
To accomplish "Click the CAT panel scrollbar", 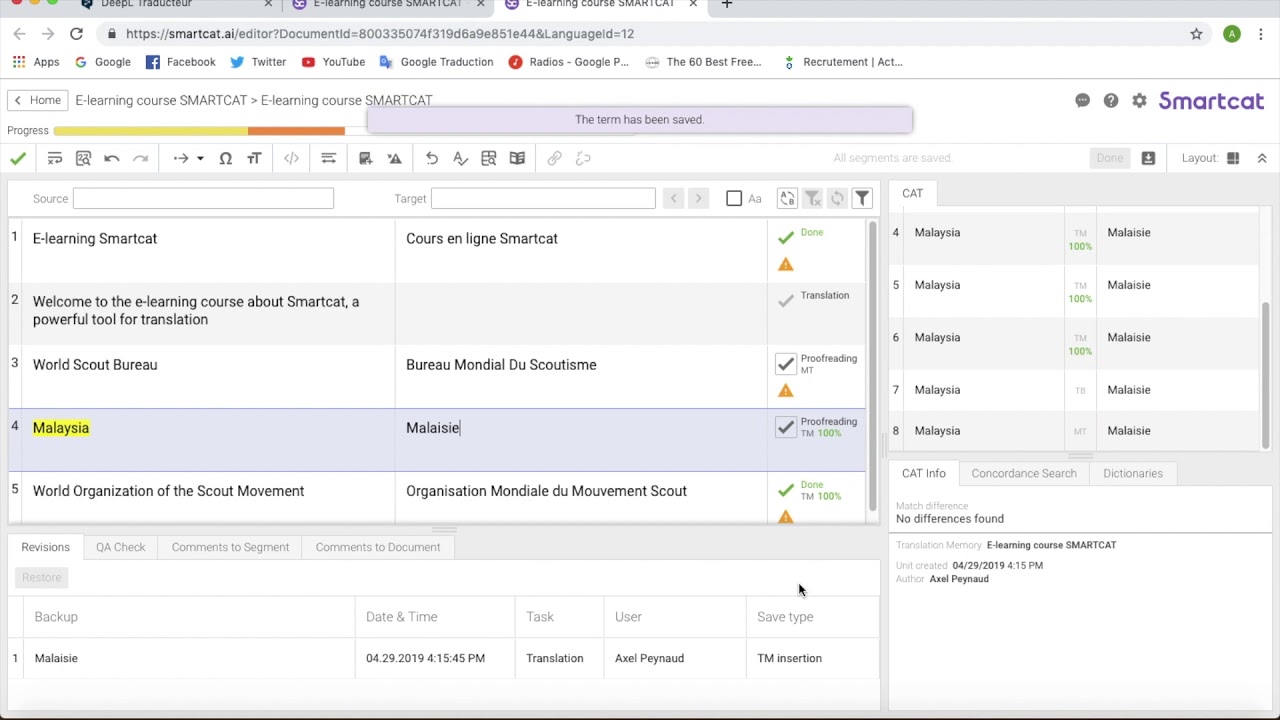I will (x=1265, y=375).
